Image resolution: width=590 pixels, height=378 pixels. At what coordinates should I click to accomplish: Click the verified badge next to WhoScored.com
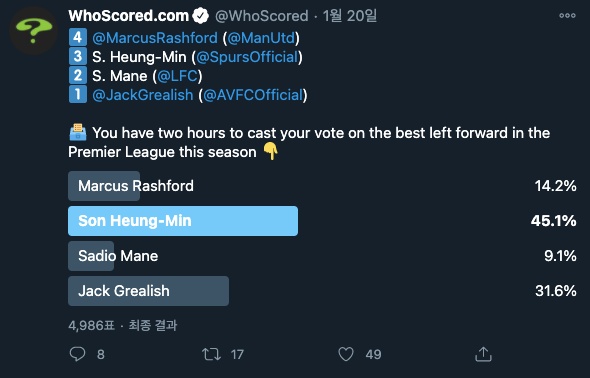point(200,16)
